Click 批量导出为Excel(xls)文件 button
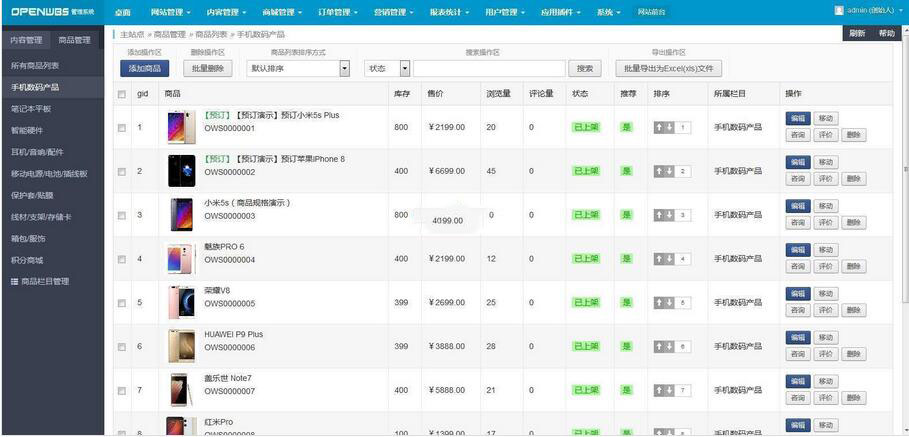 click(668, 68)
